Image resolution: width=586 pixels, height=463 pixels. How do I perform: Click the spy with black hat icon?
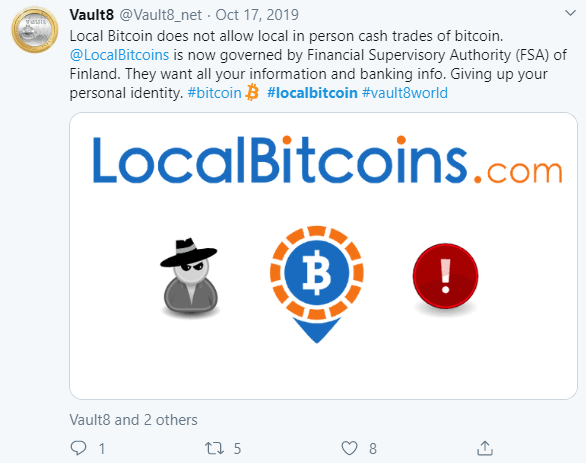189,276
